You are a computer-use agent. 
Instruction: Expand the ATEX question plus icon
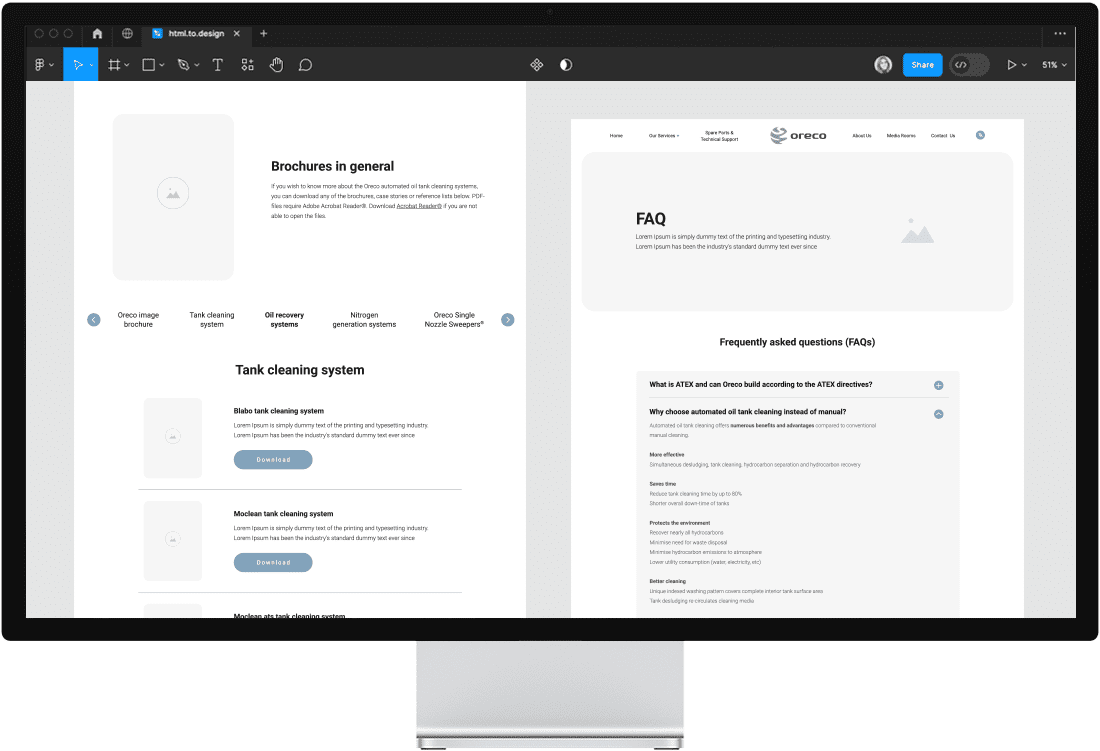point(939,385)
